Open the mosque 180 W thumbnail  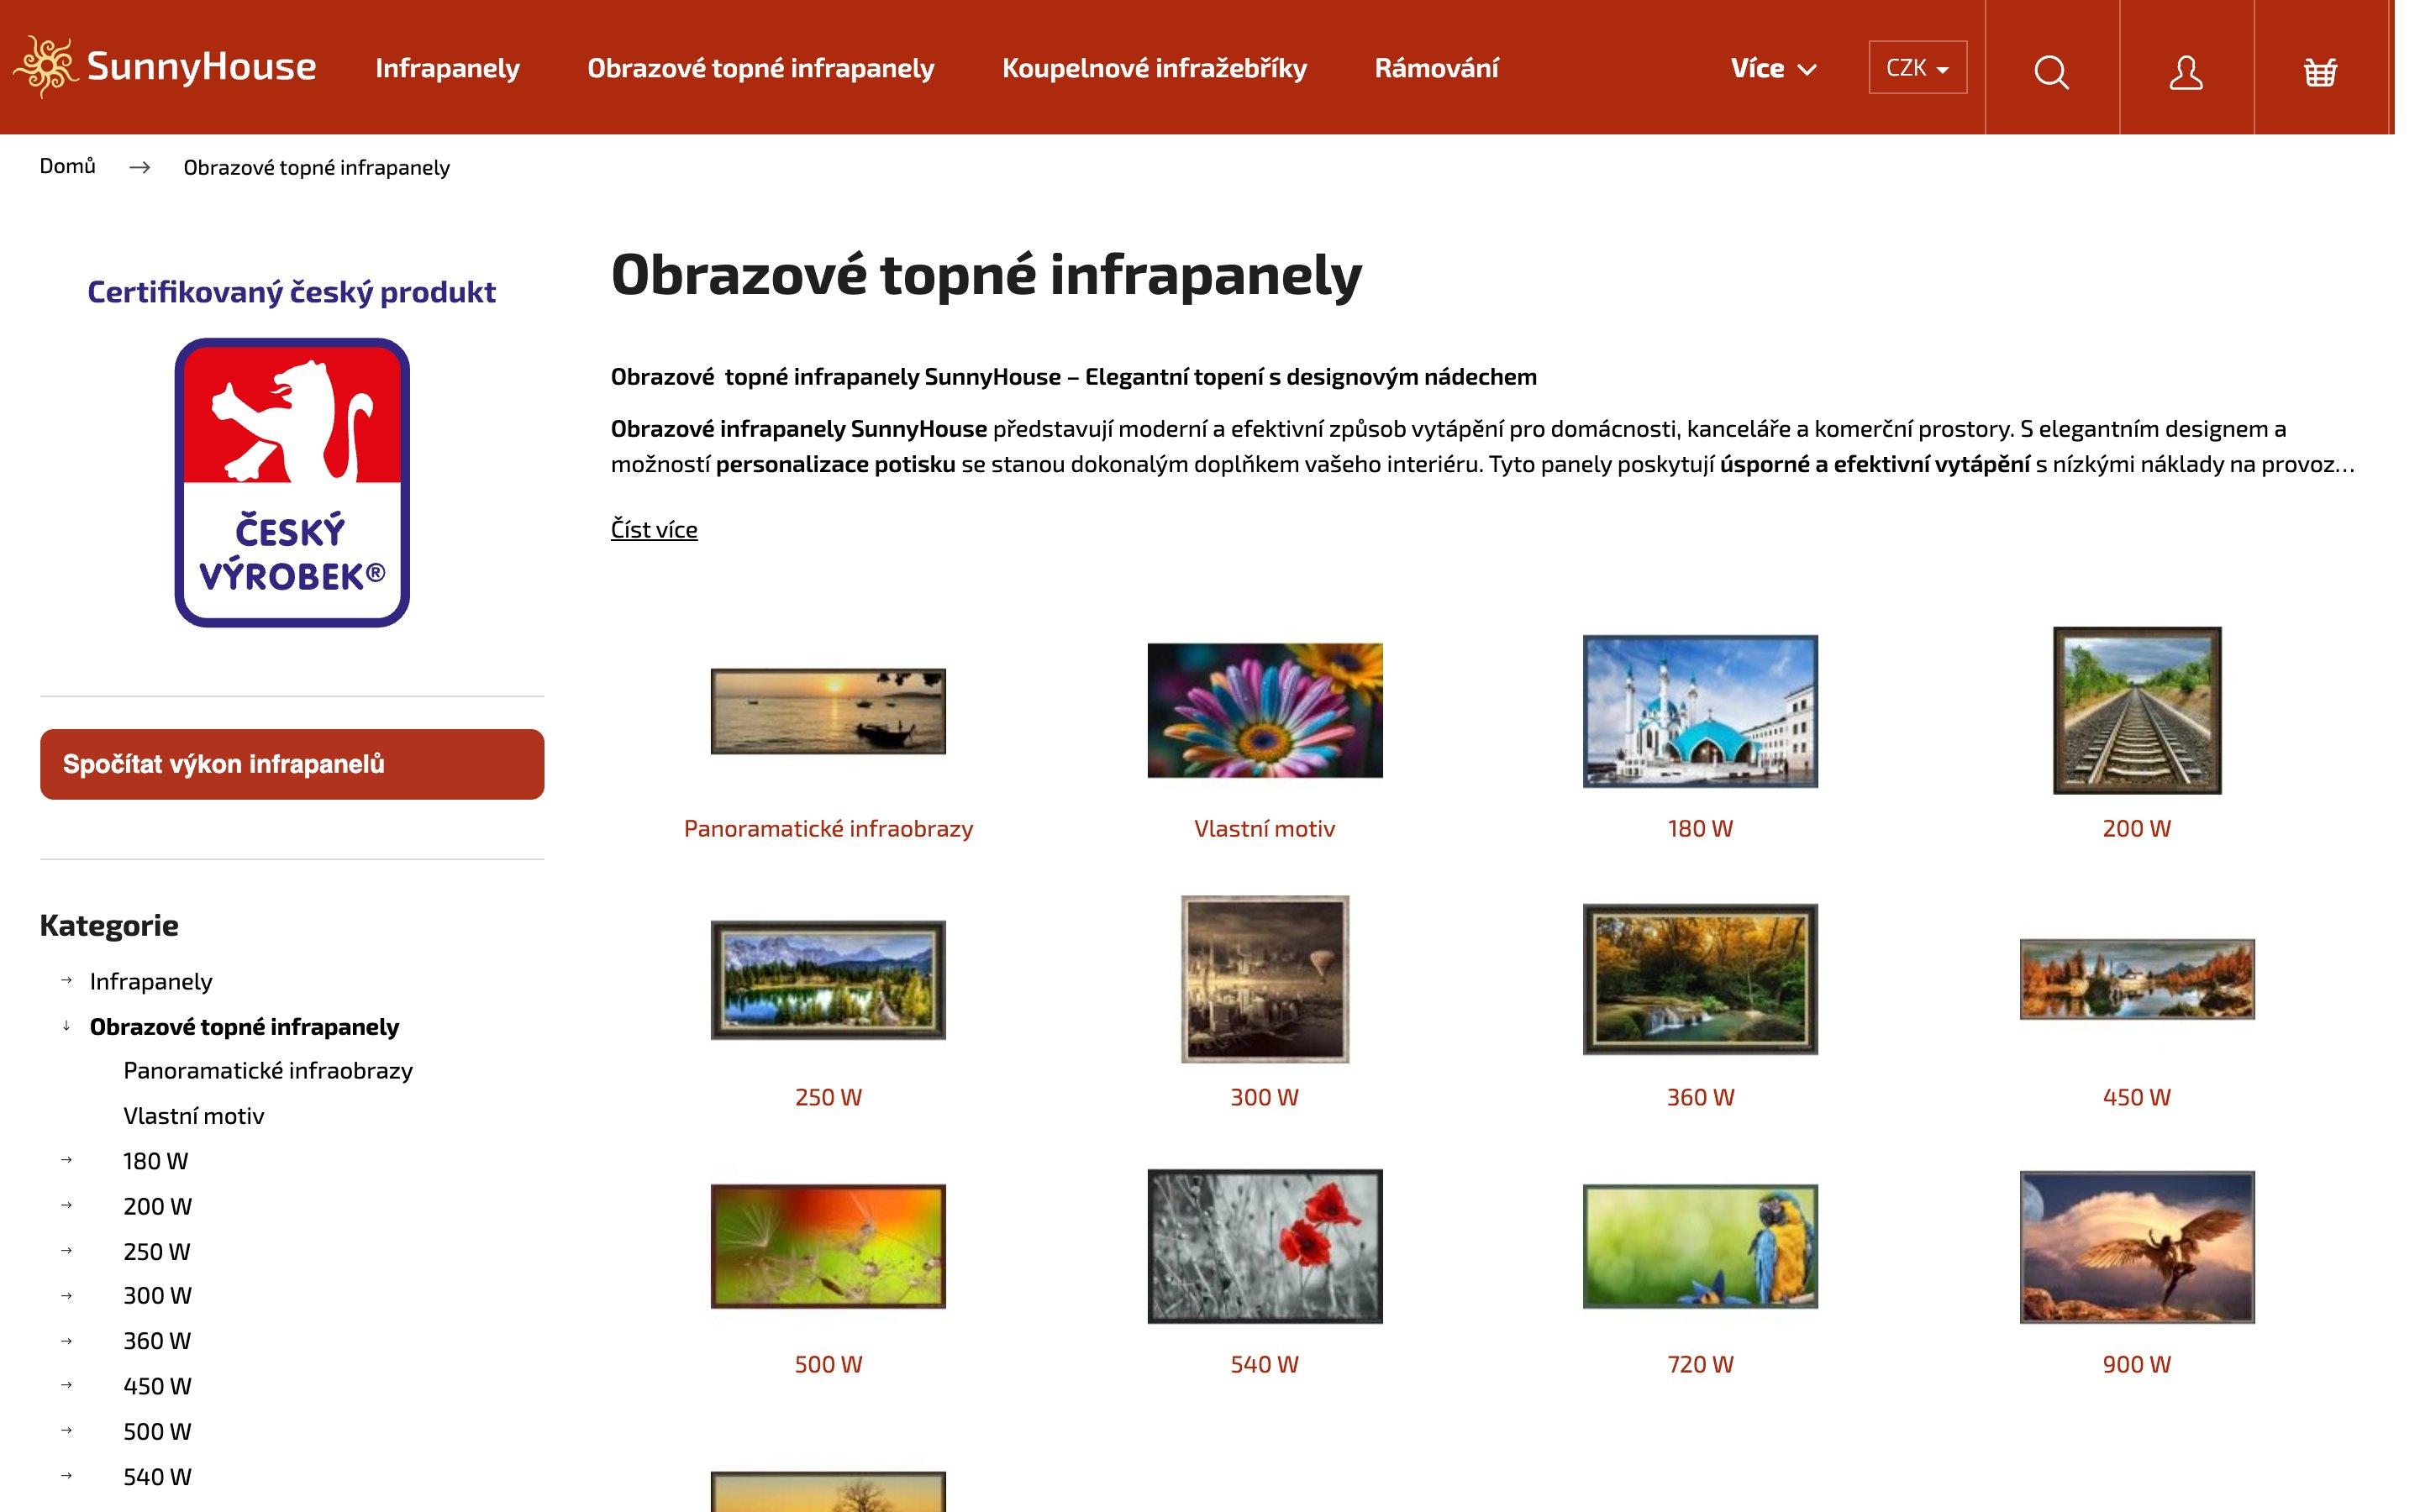[x=1700, y=711]
